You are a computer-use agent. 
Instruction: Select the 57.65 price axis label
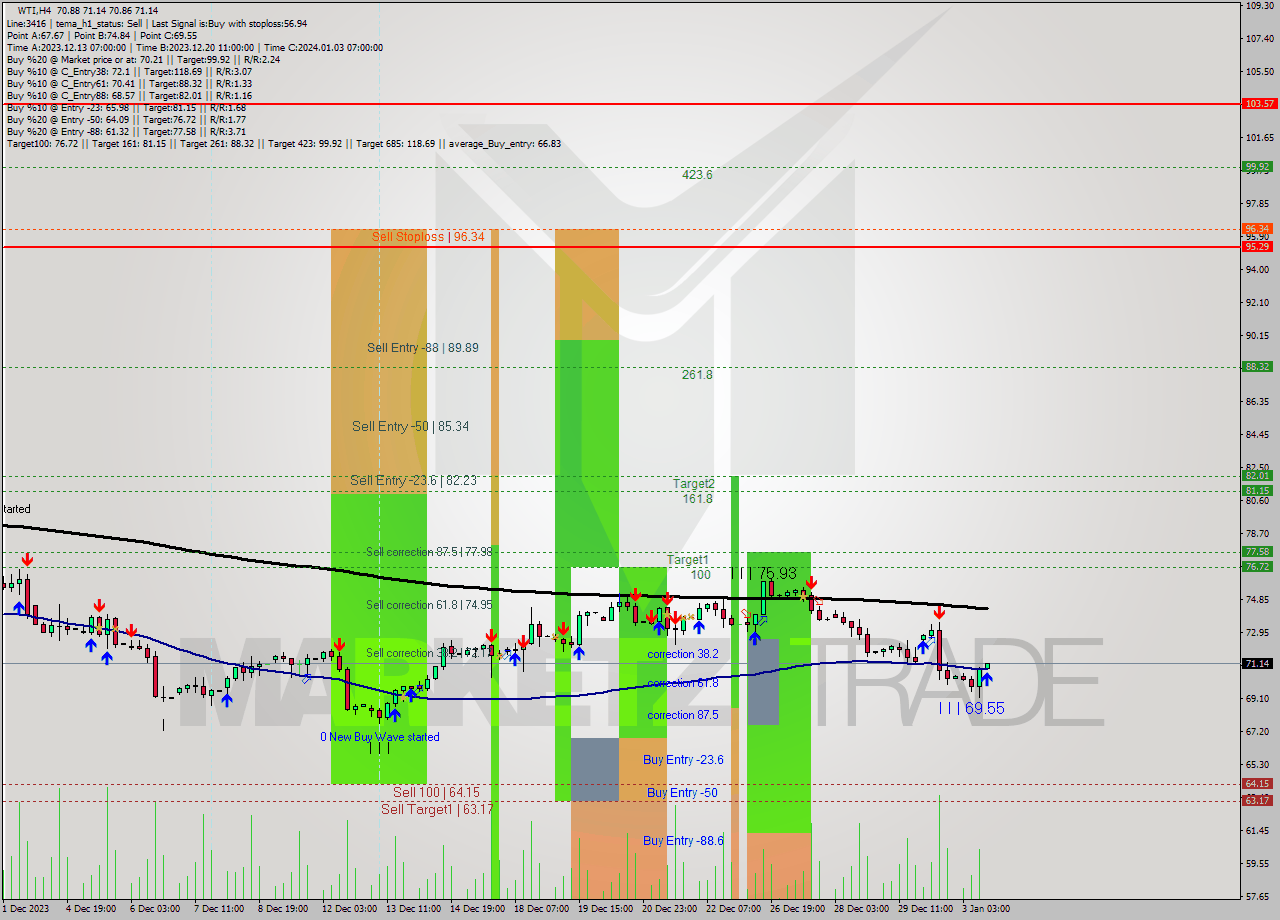tap(1259, 896)
